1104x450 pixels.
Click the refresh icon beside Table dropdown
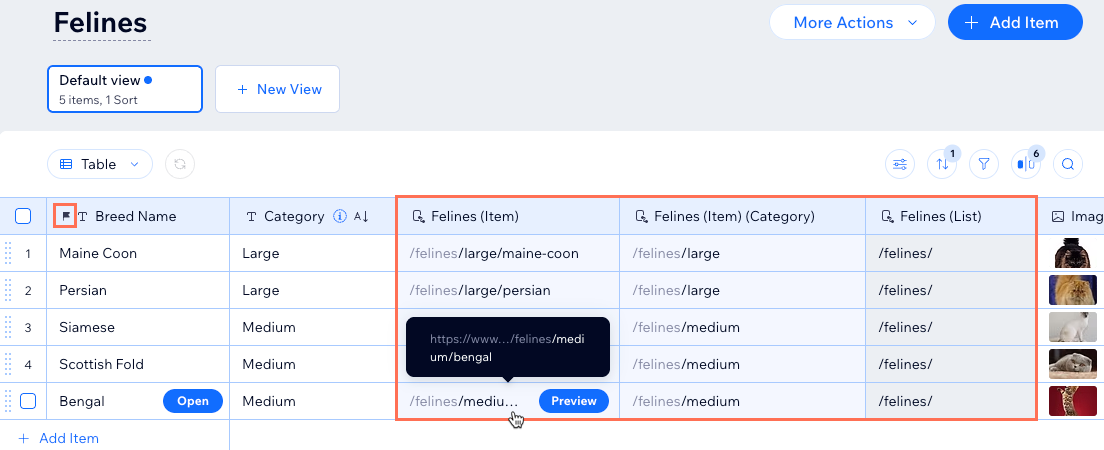tap(180, 164)
